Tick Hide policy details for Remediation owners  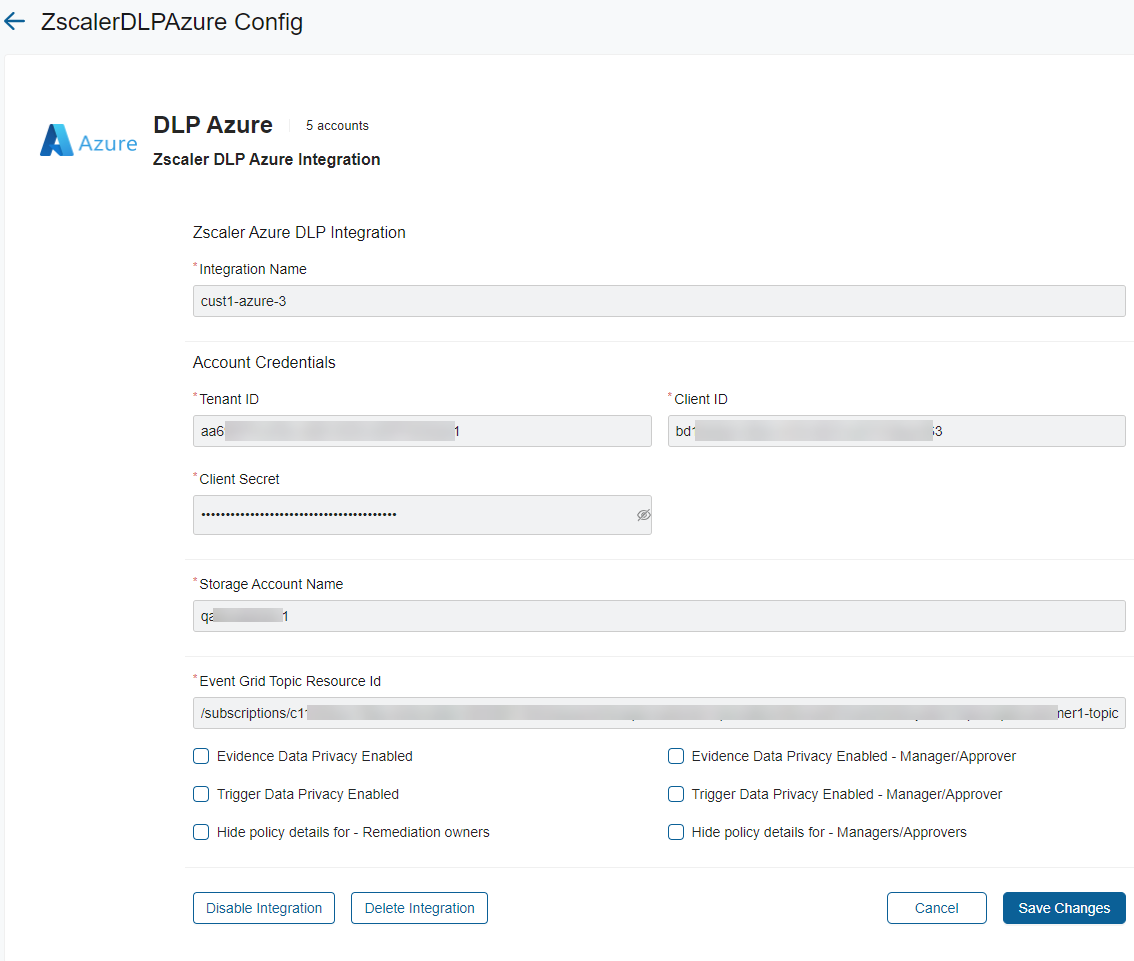pos(201,832)
